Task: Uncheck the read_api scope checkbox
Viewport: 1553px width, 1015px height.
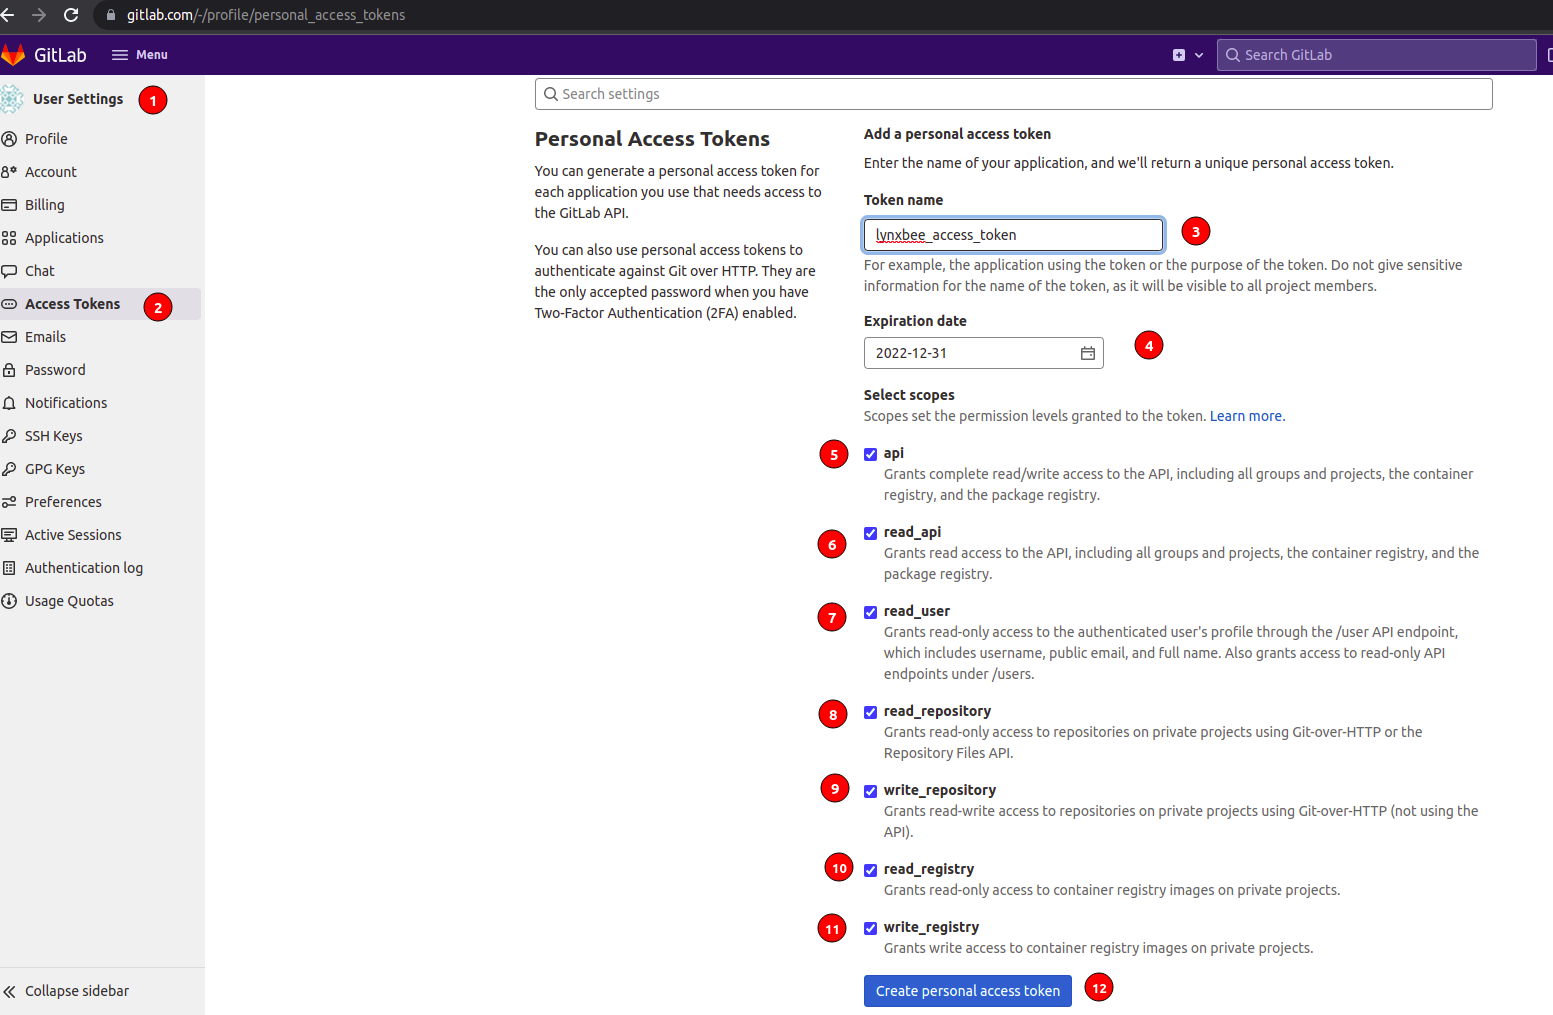Action: (x=870, y=533)
